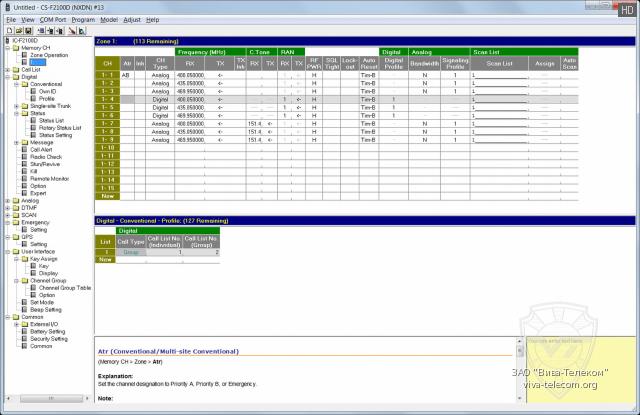Viewport: 640px width, 415px height.
Task: Select channel row header 1- 4
Action: (x=107, y=99)
